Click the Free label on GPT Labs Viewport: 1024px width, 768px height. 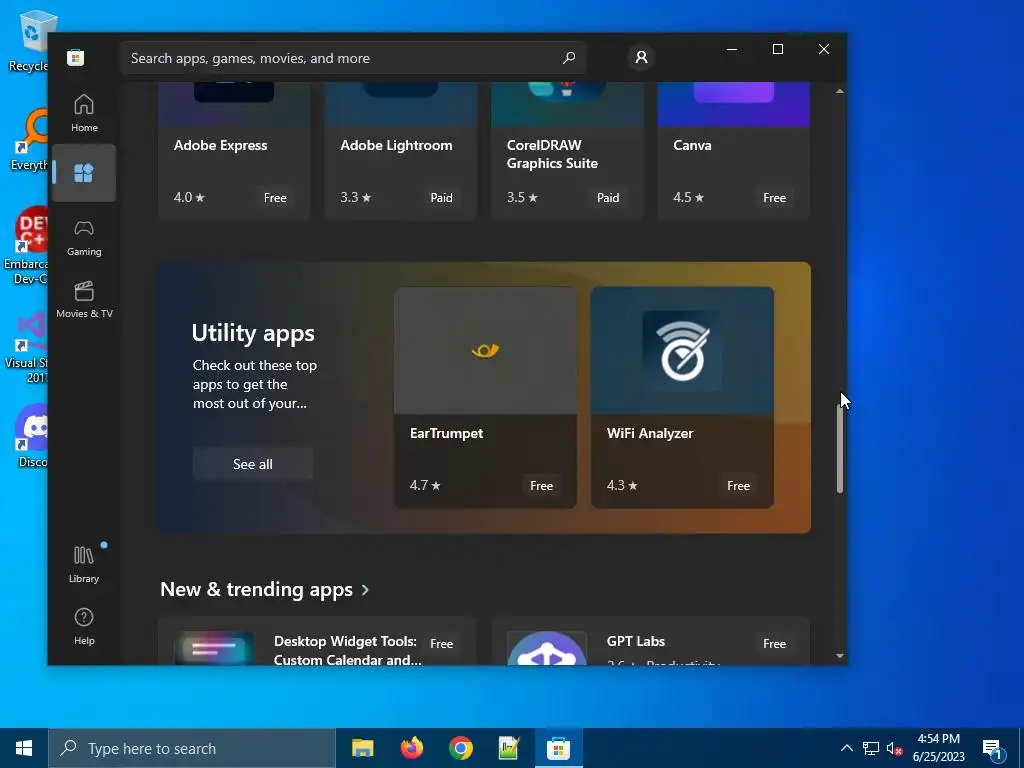[x=775, y=644]
